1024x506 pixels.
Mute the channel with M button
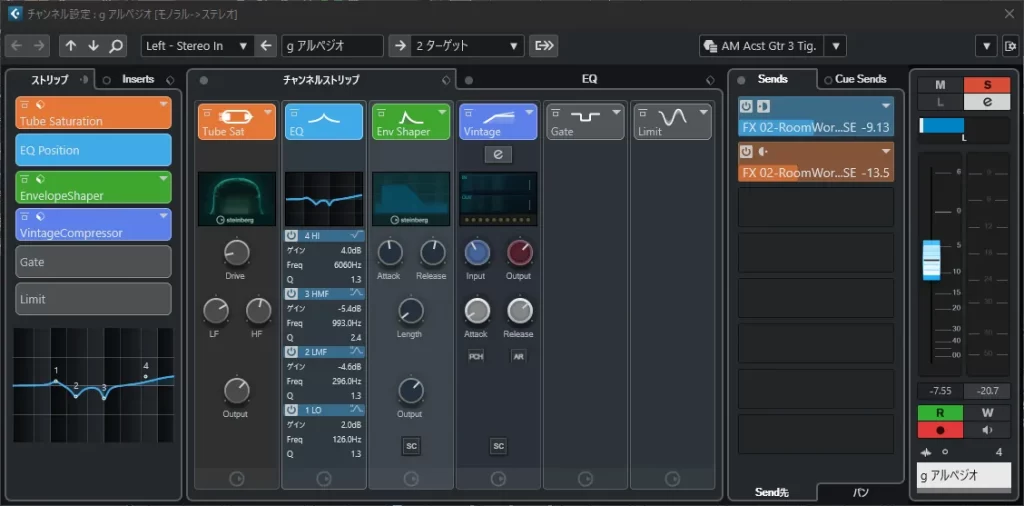click(x=940, y=85)
